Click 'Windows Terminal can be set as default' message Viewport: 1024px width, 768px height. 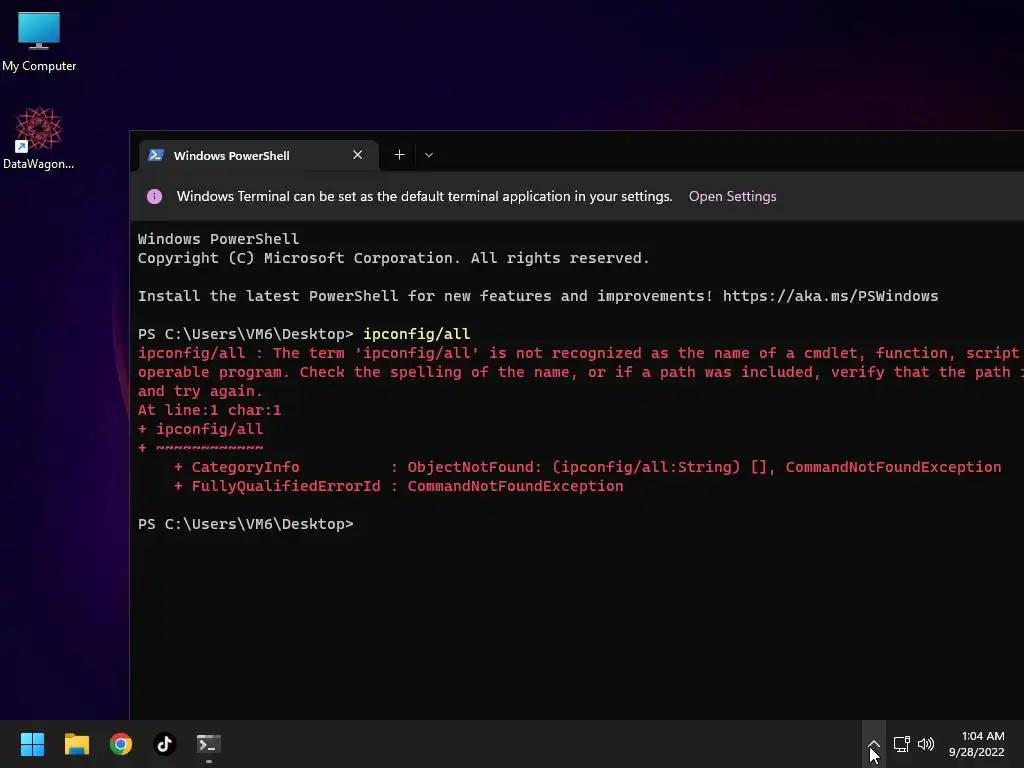[424, 197]
